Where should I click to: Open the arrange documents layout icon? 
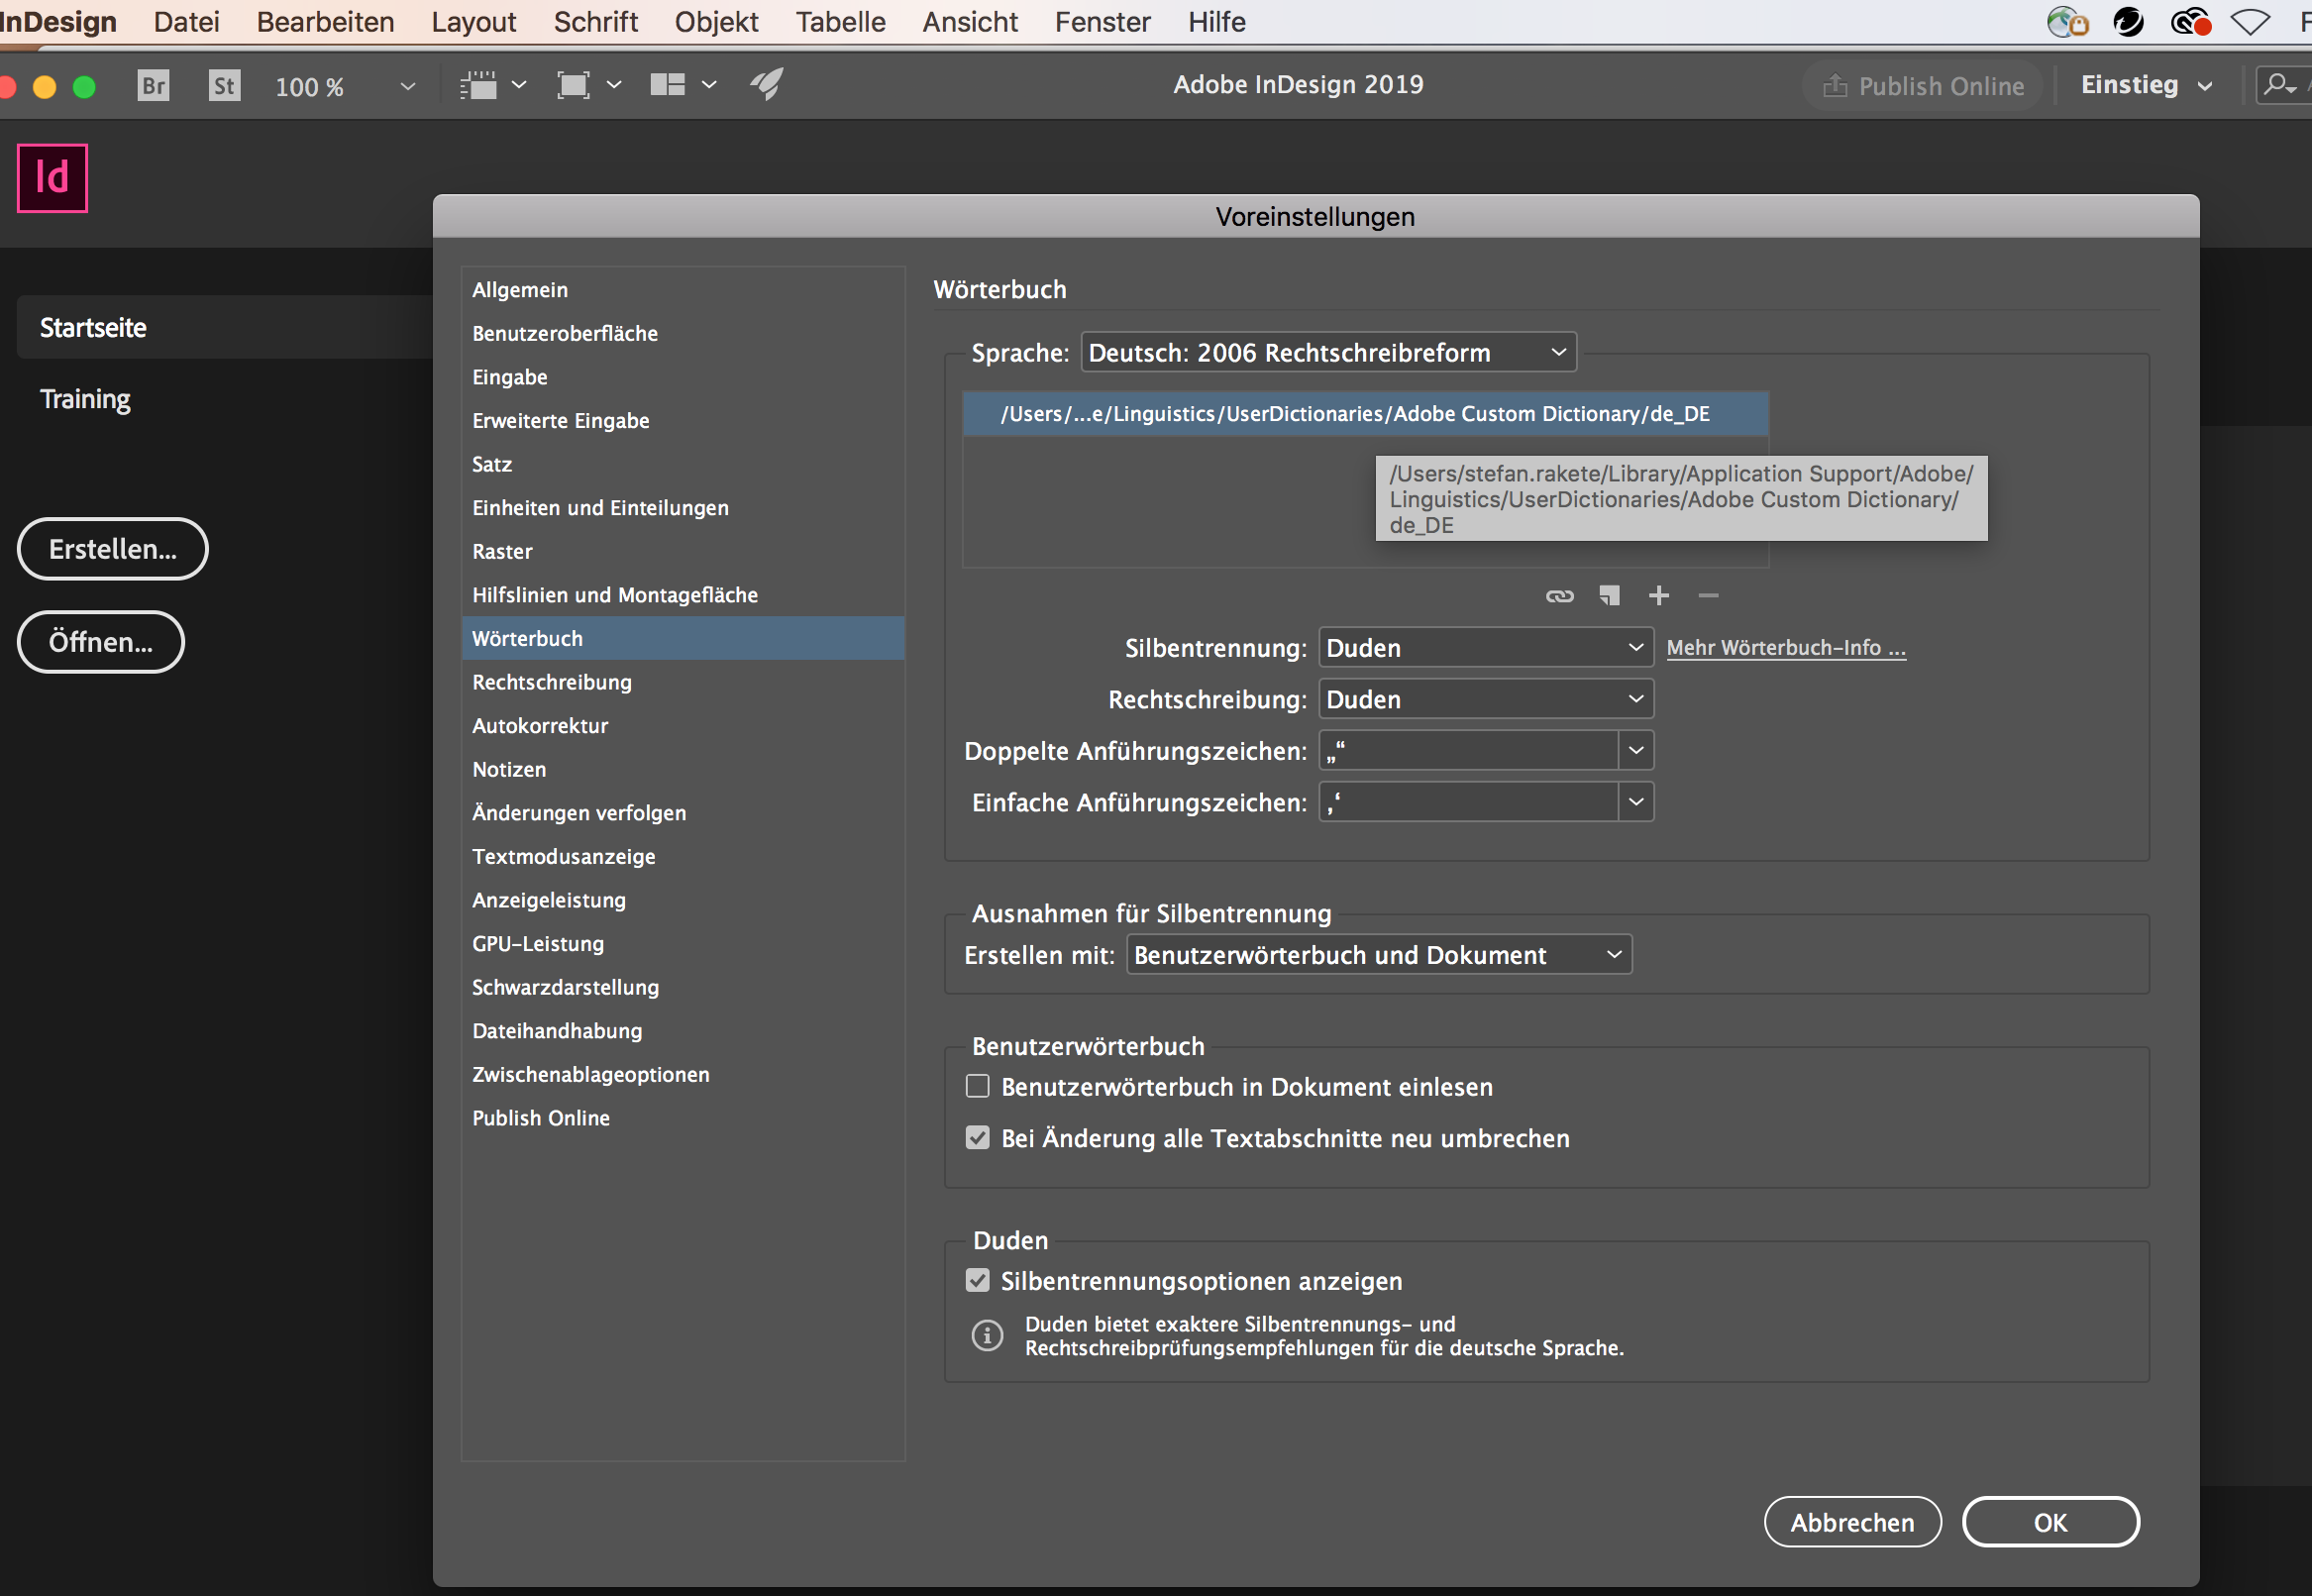(x=668, y=85)
